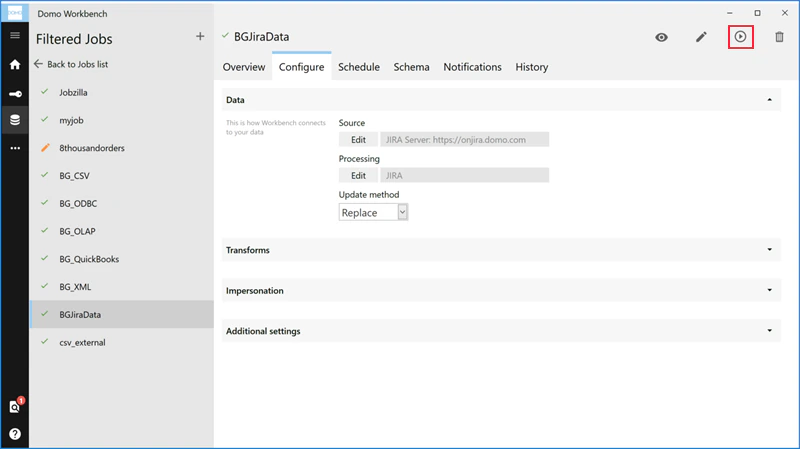Click Edit button for Processing
The height and width of the screenshot is (449, 800).
[358, 175]
